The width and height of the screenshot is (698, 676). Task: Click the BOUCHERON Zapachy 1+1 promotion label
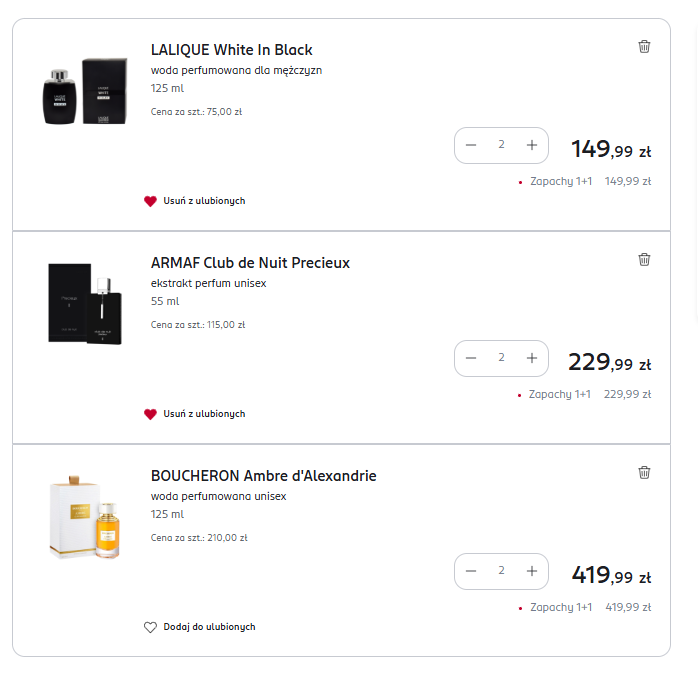pyautogui.click(x=560, y=607)
